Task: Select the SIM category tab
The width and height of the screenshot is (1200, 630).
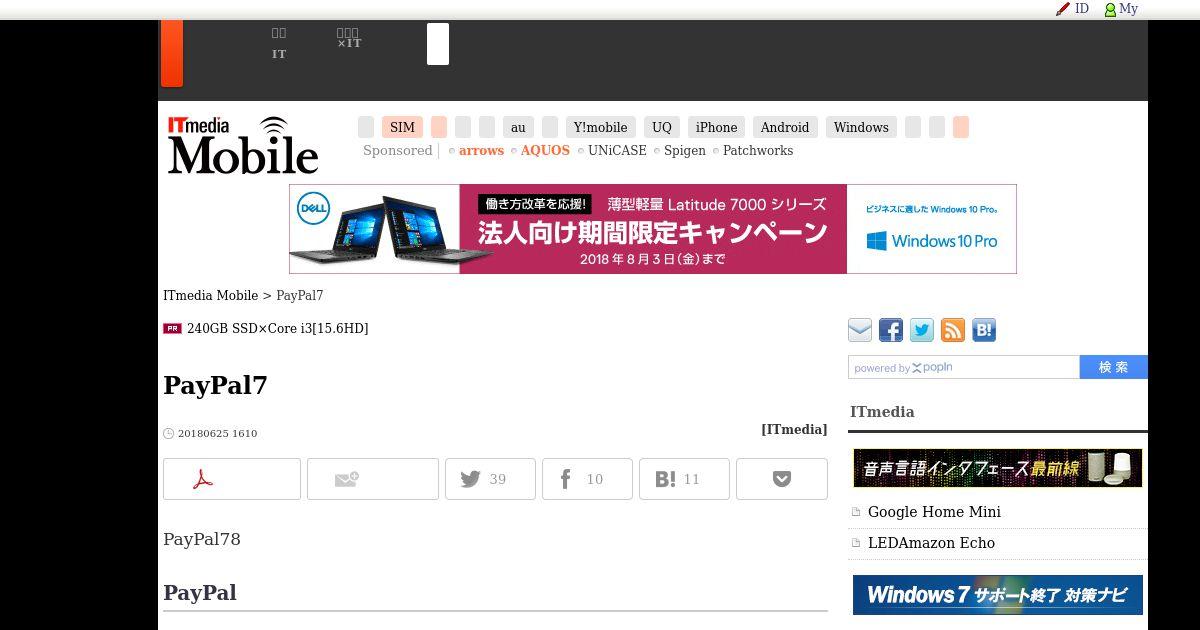Action: click(402, 127)
